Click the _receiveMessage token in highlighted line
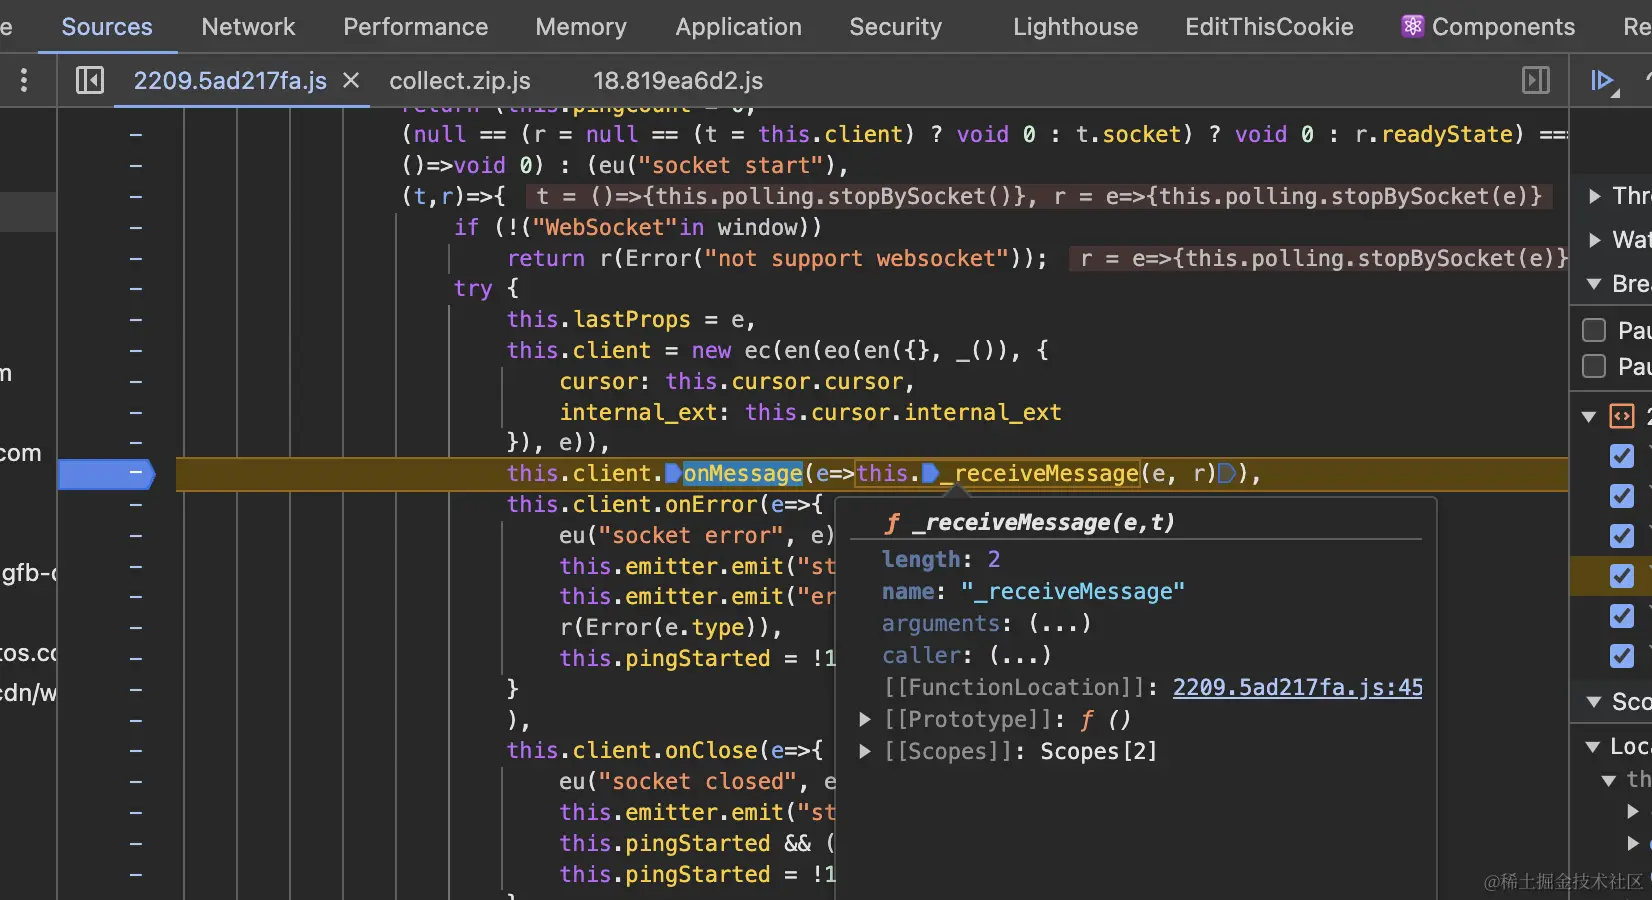1652x900 pixels. pos(1039,473)
